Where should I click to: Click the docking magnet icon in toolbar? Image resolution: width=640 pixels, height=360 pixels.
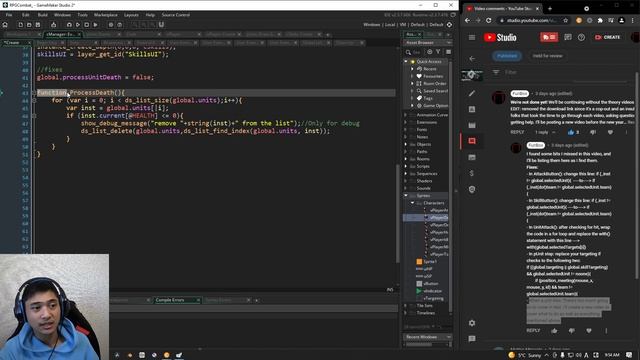click(161, 25)
